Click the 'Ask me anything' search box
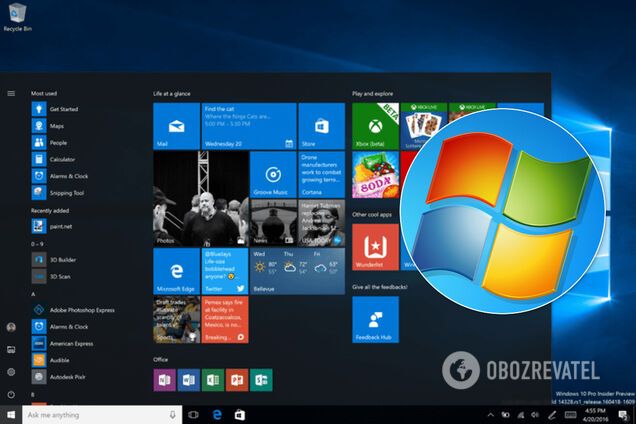 coord(102,415)
